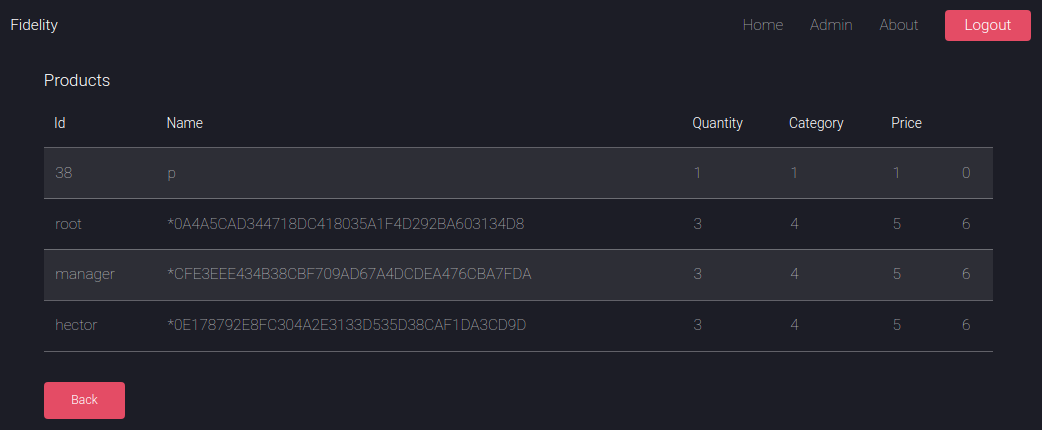Screen dimensions: 1042x430
Task: Click the Name column header
Action: 185,123
